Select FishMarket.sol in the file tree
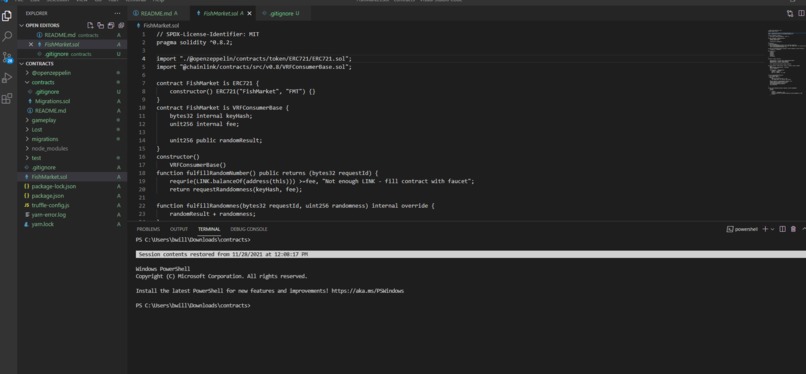This screenshot has height=374, width=806. click(72, 177)
